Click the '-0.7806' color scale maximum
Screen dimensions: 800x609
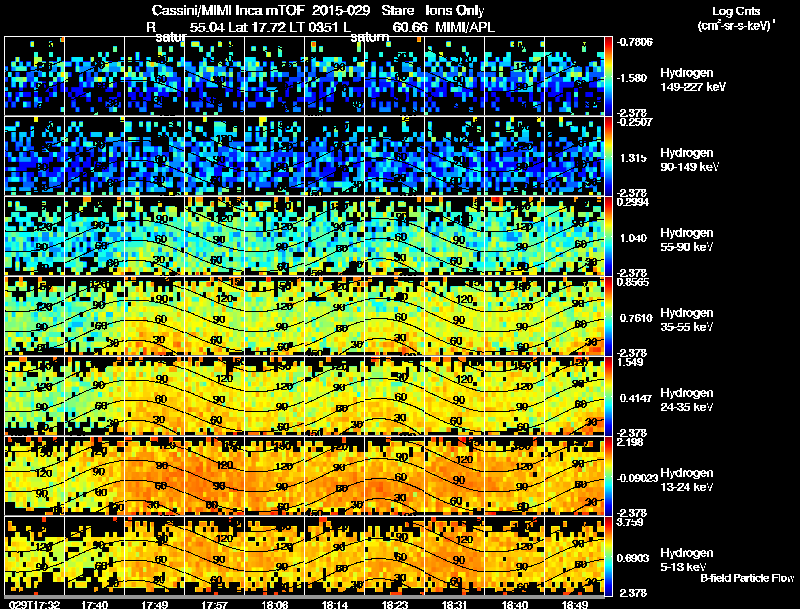(634, 42)
